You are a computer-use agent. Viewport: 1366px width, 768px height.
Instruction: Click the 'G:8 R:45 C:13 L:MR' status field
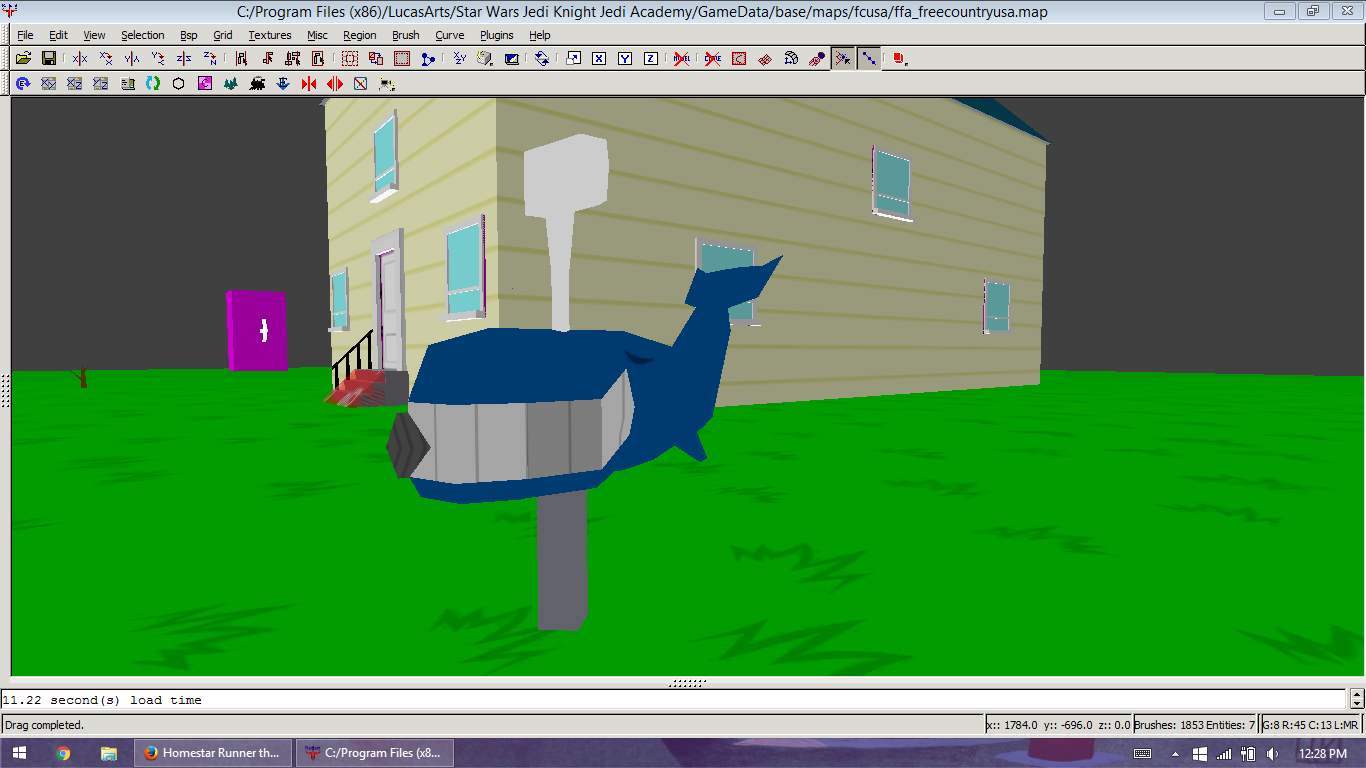pos(1311,725)
